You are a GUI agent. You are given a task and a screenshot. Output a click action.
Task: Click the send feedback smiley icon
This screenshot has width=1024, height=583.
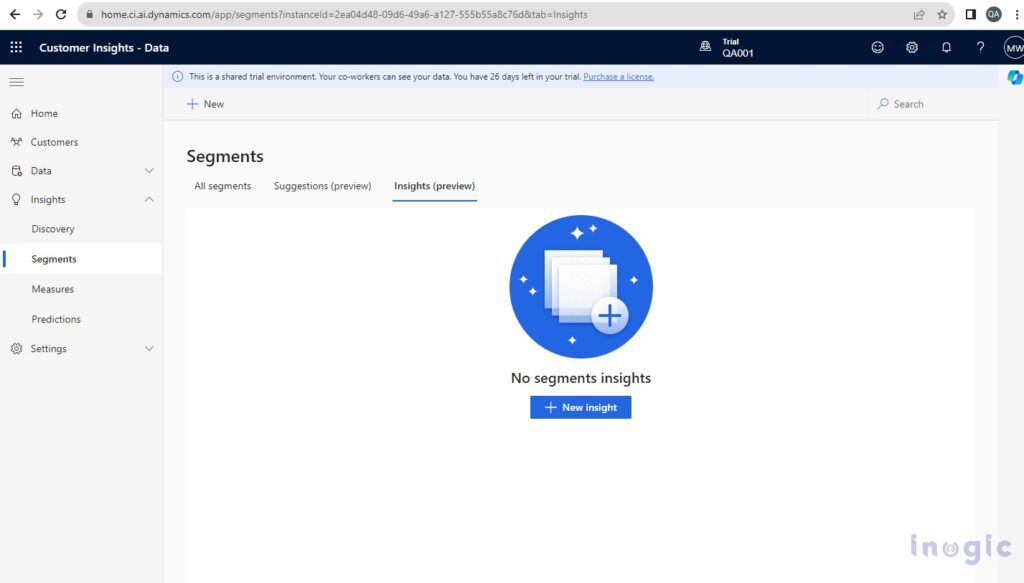point(877,47)
